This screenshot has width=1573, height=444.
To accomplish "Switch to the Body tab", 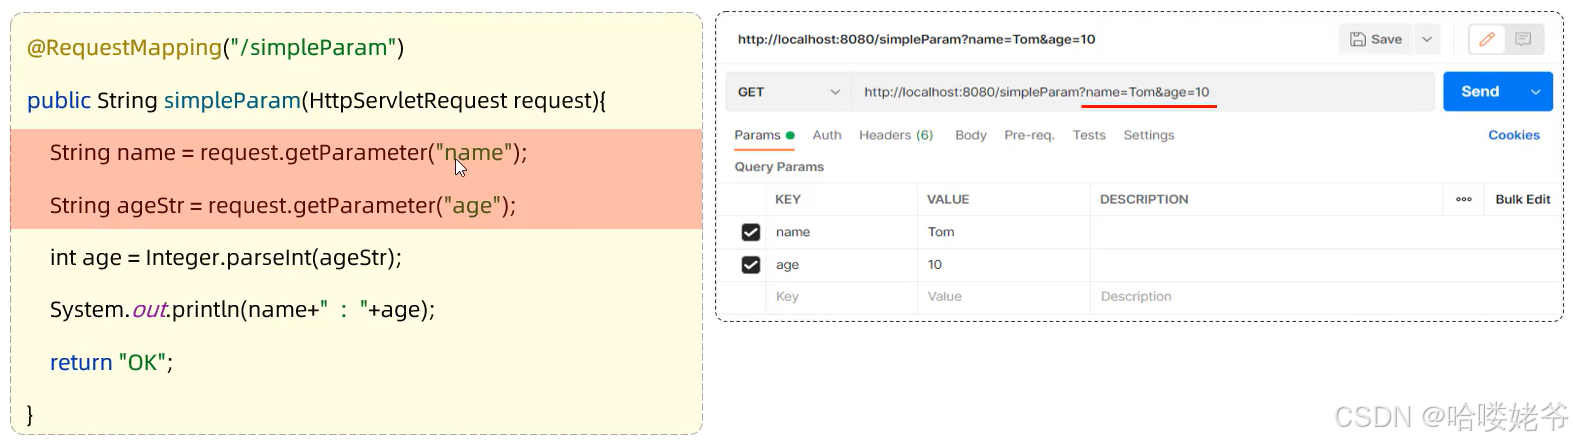I will (970, 135).
